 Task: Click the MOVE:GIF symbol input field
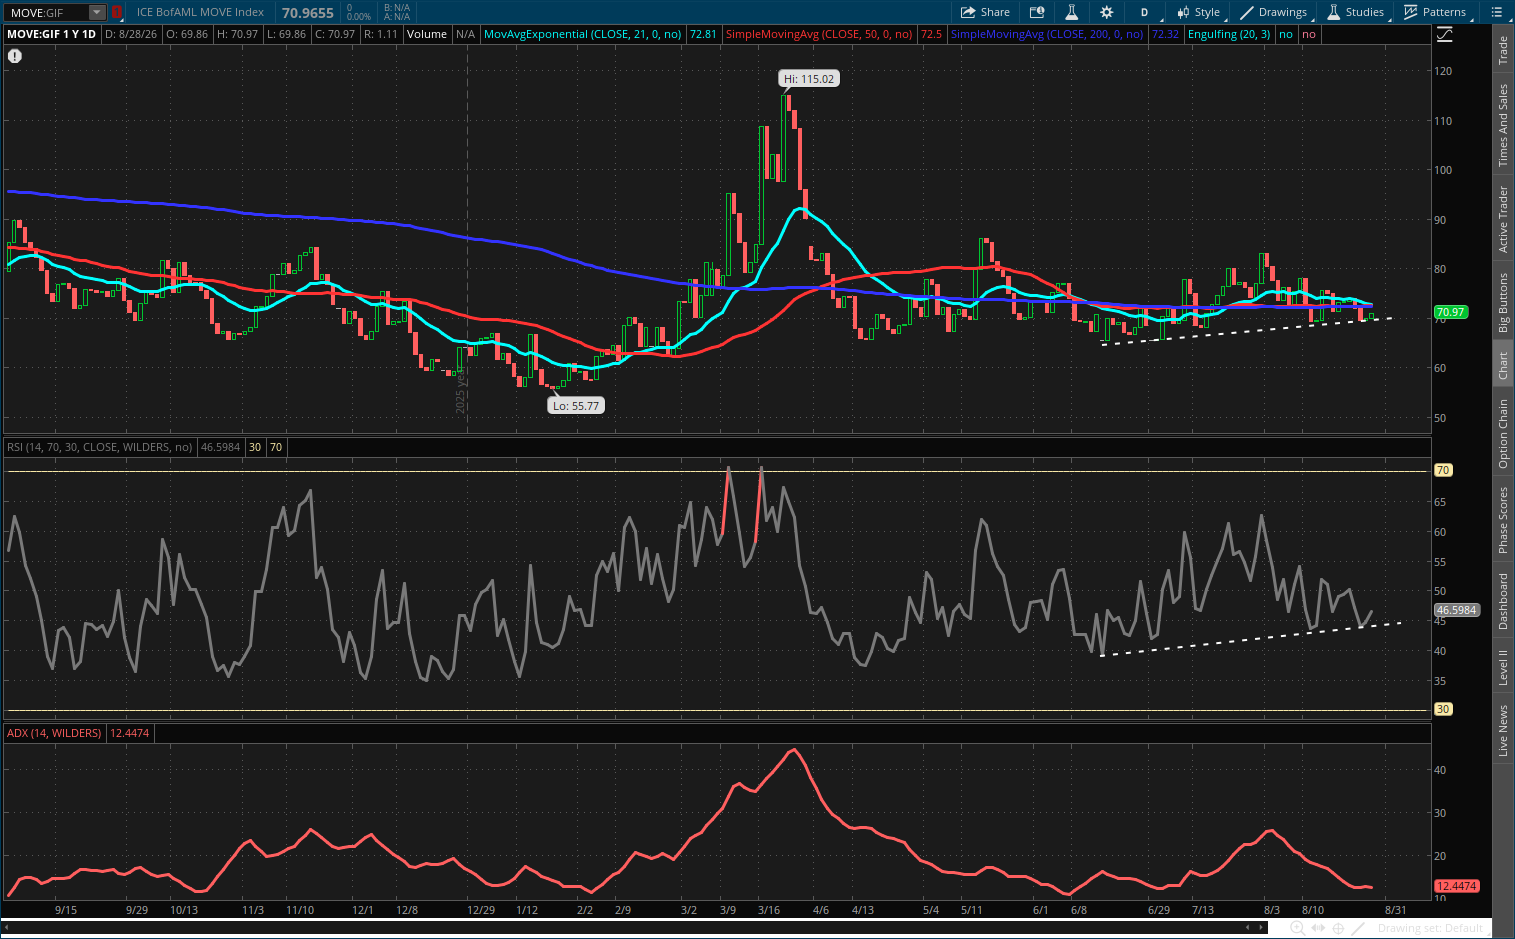click(47, 12)
